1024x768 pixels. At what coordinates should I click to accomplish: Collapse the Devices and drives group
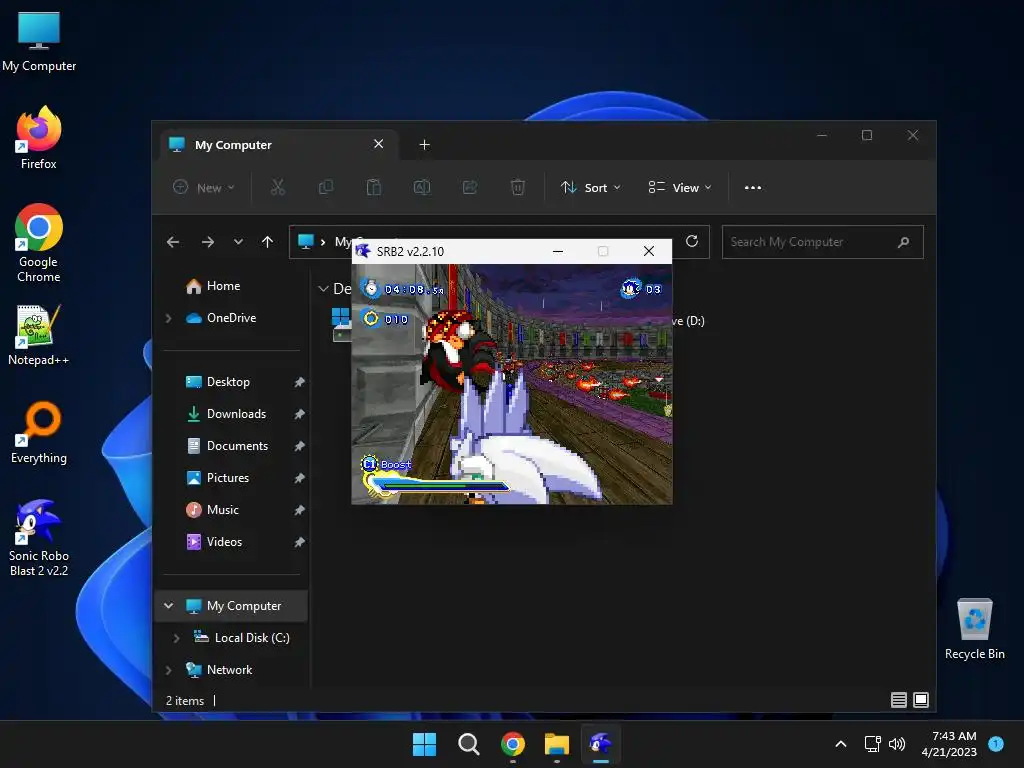pyautogui.click(x=323, y=289)
